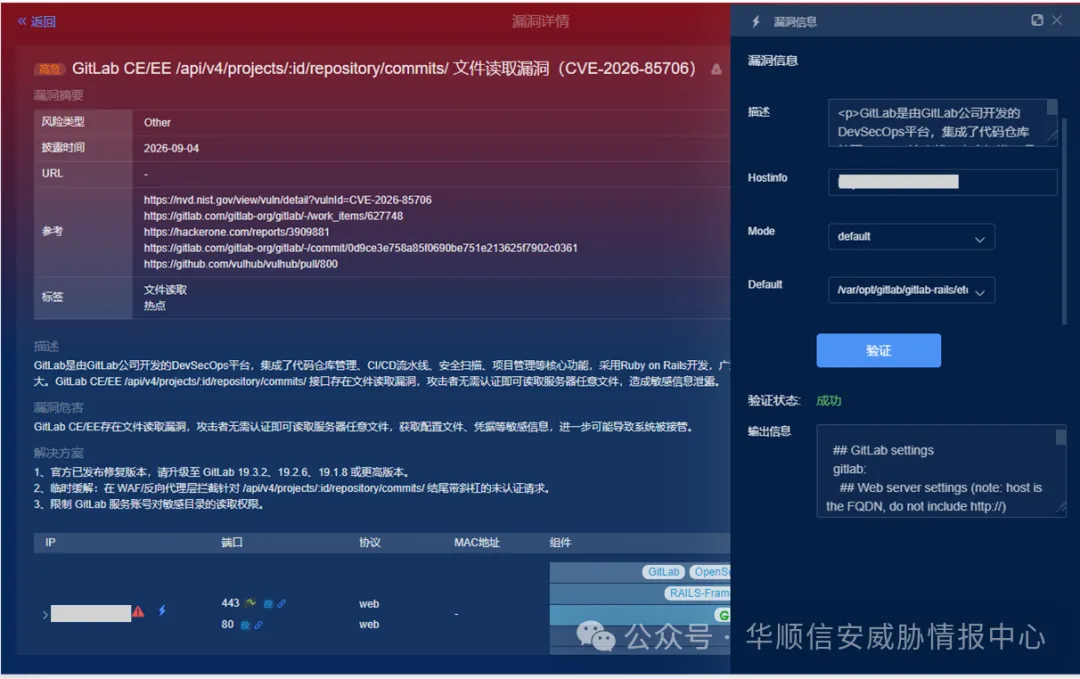
Task: Click the screen icon beside port 443
Action: 268,604
